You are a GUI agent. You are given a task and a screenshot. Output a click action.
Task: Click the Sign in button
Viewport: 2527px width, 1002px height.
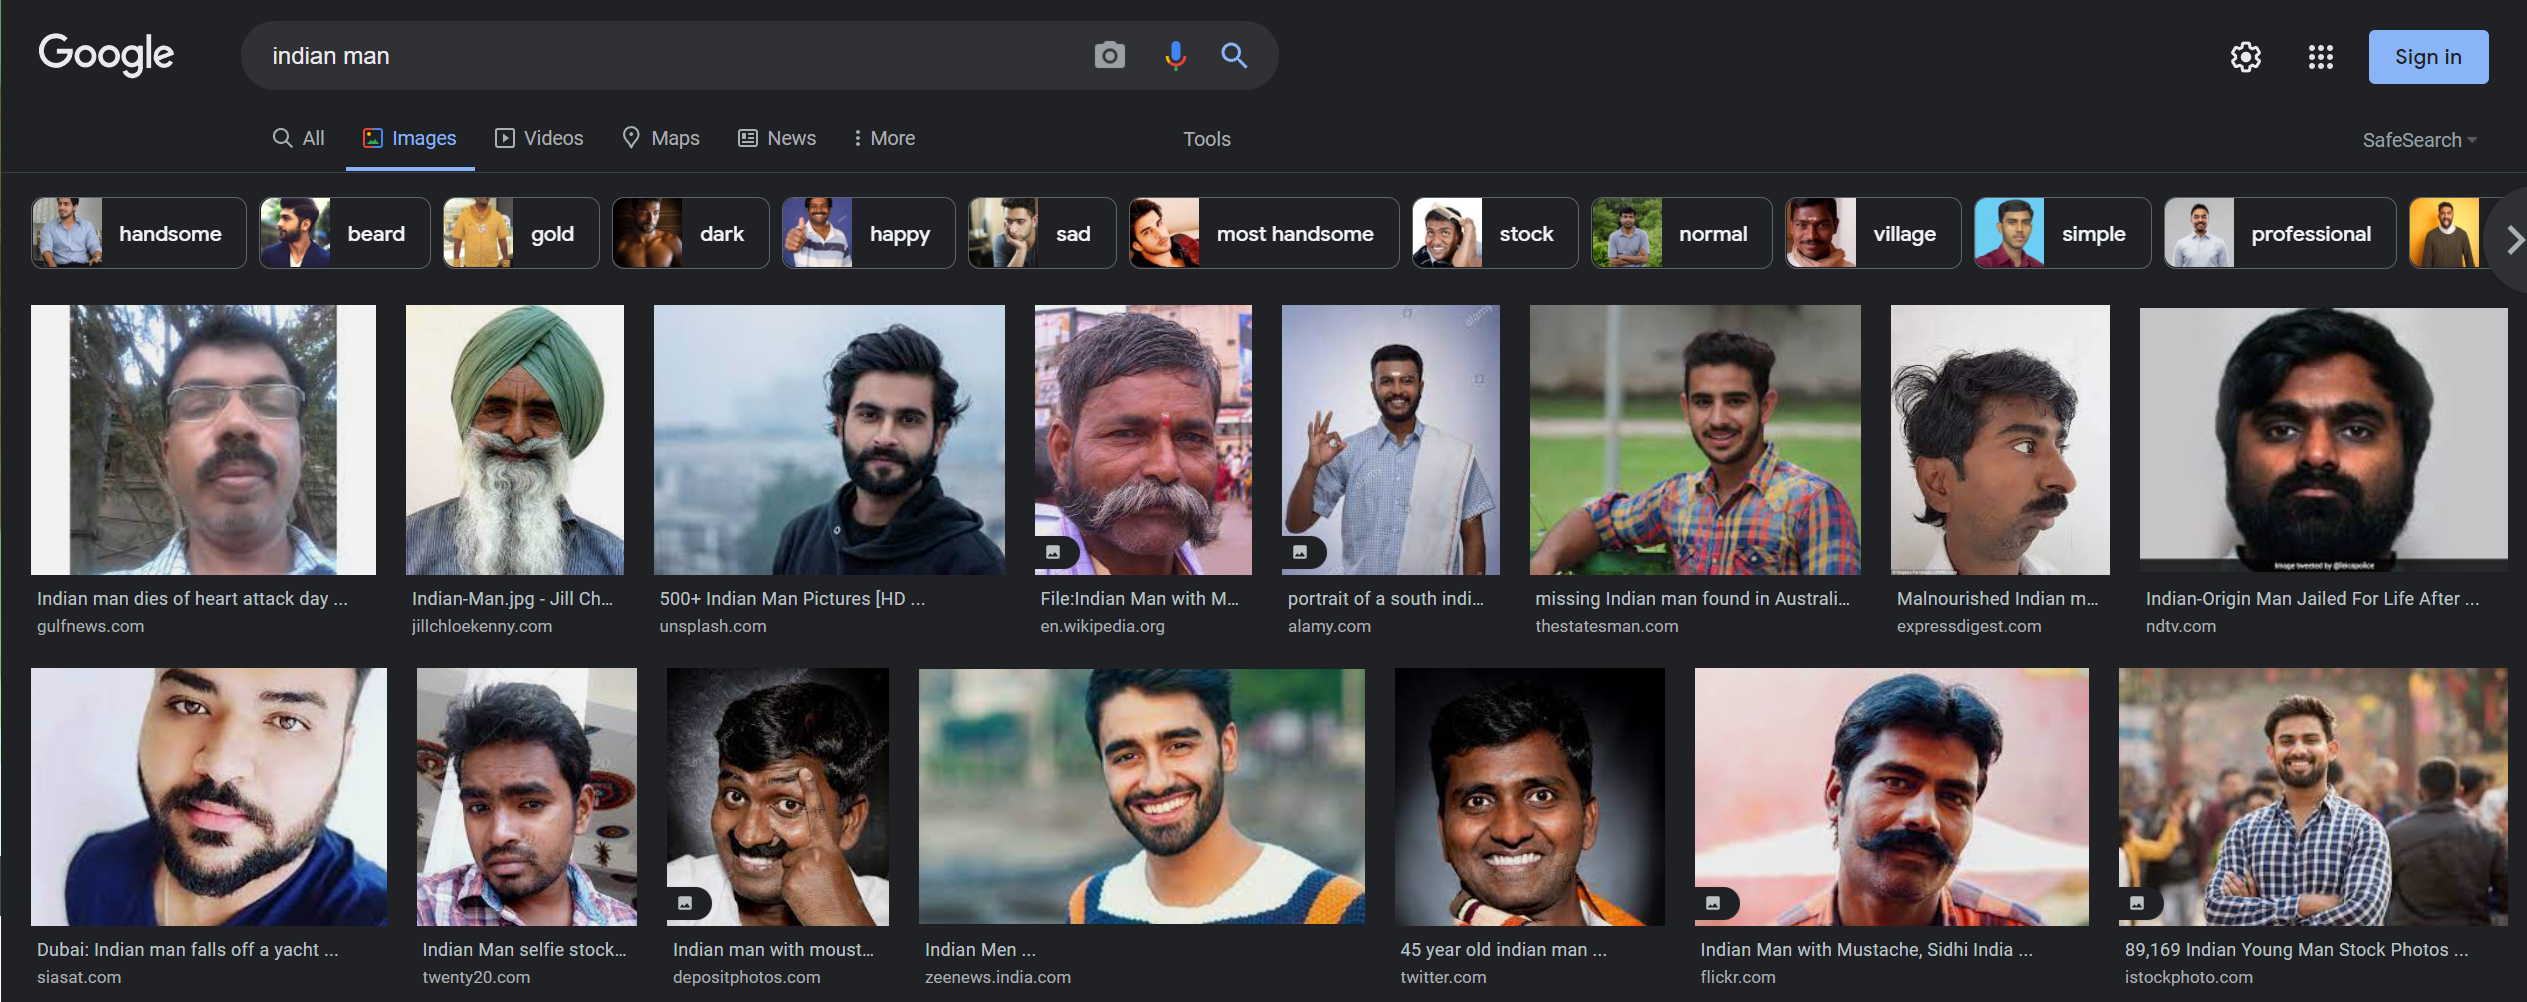(2428, 57)
